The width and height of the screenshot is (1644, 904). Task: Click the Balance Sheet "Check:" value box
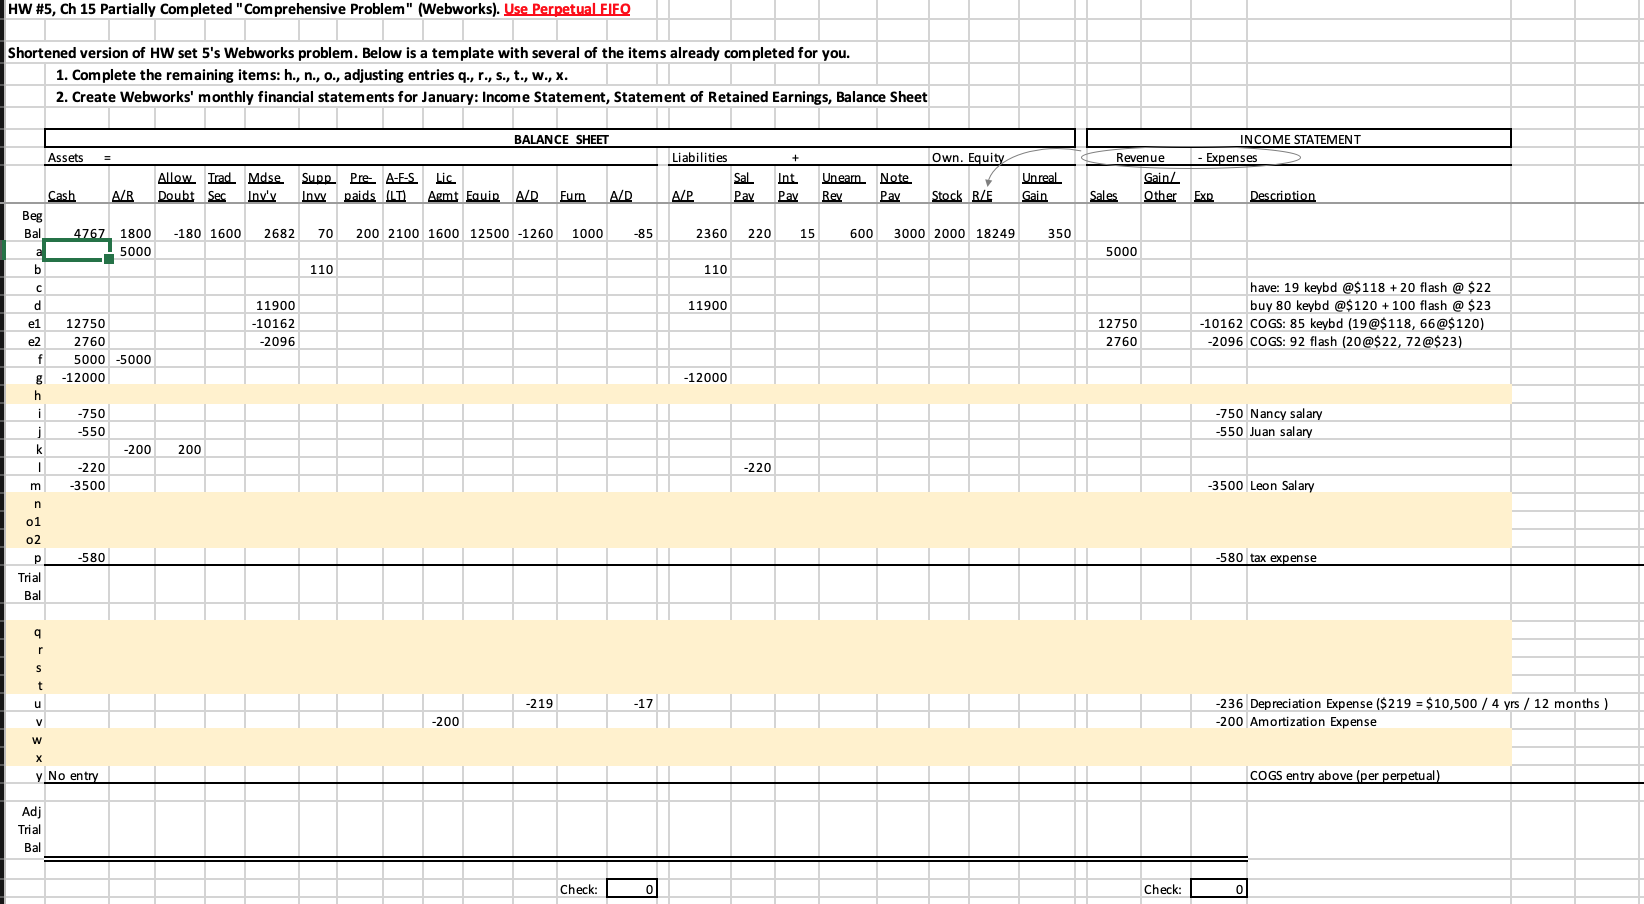630,888
